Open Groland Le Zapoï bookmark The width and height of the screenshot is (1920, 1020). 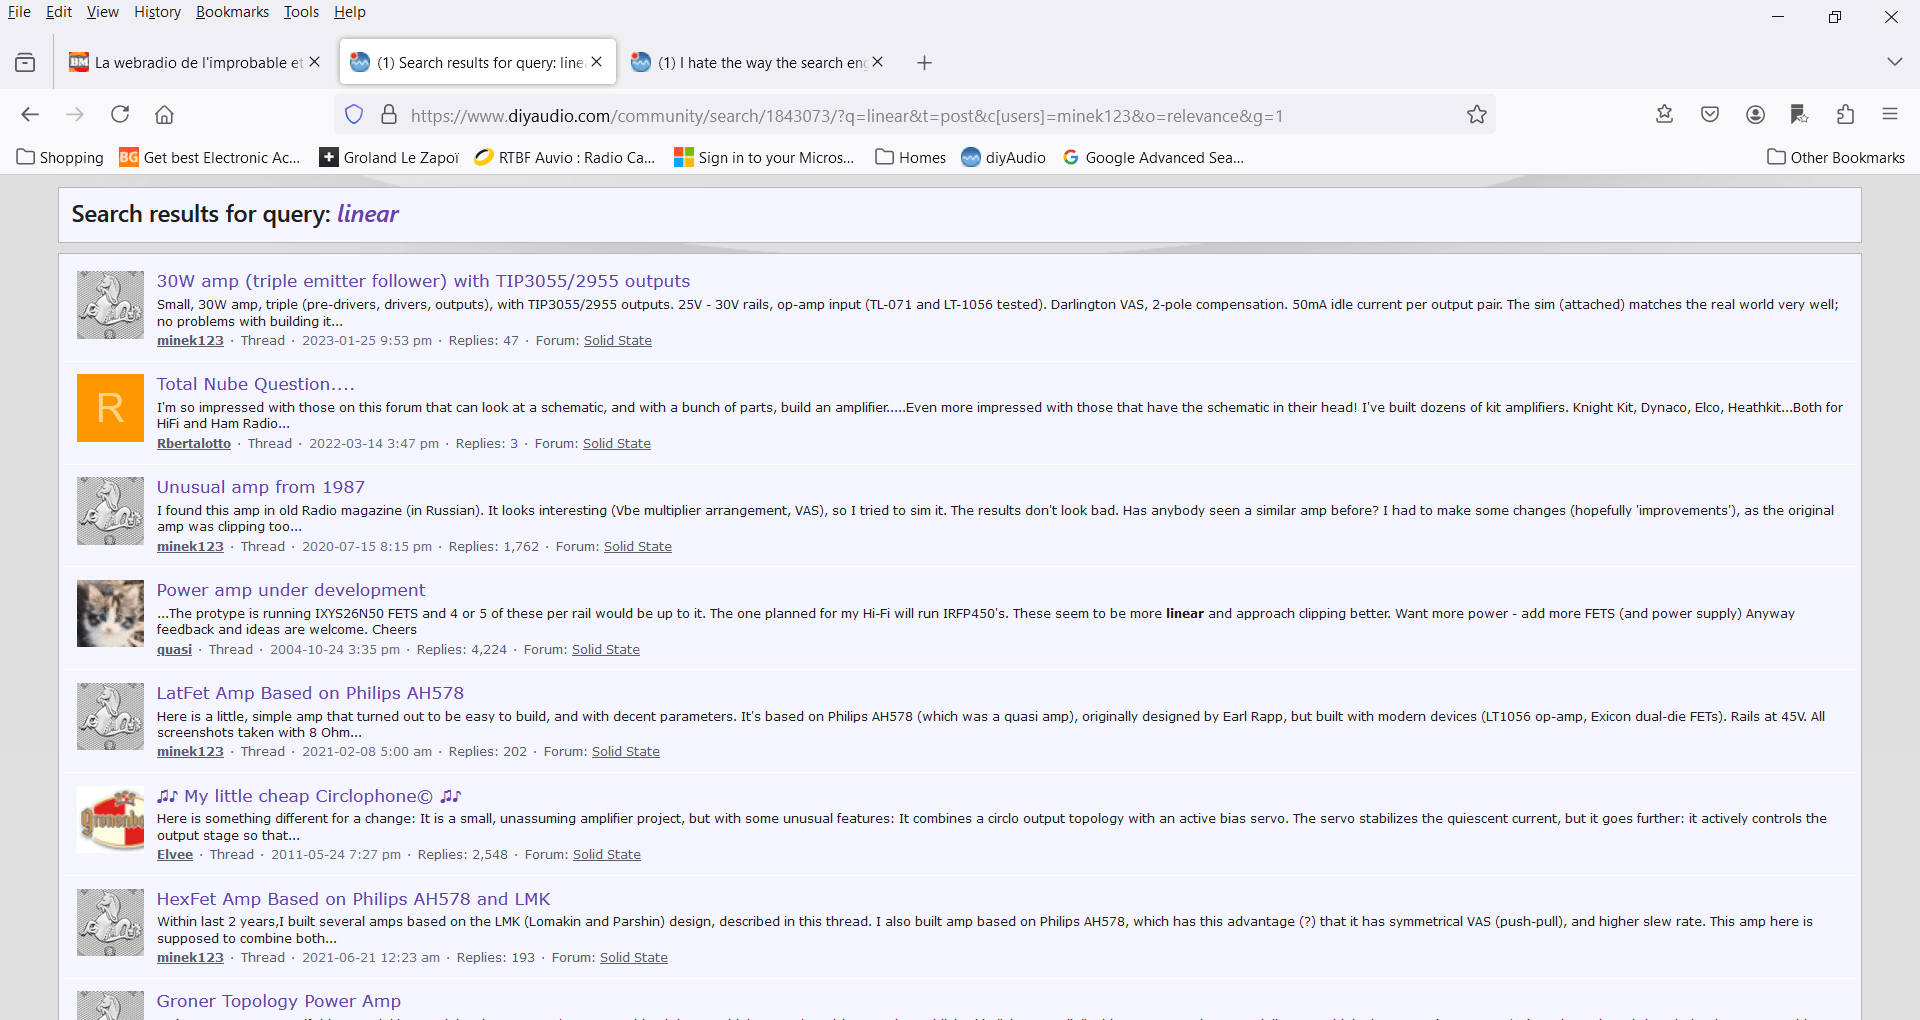point(389,158)
